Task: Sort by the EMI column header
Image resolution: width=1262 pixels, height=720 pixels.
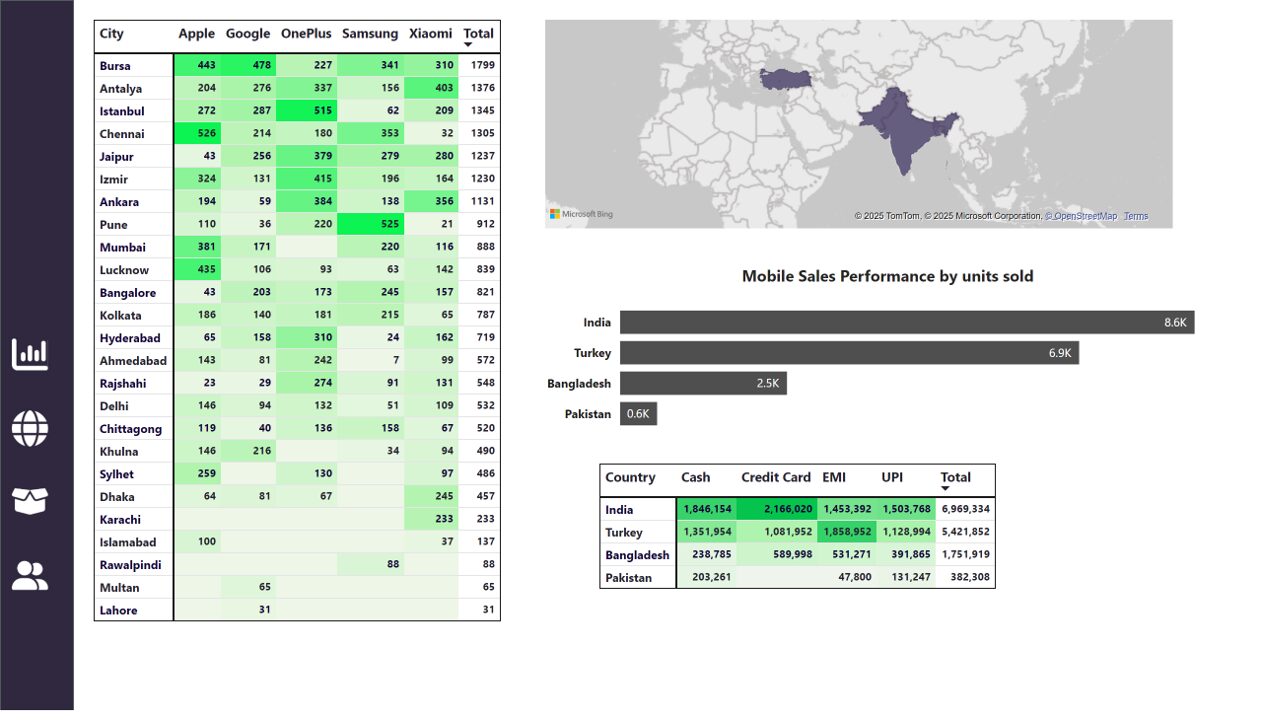Action: pyautogui.click(x=834, y=478)
